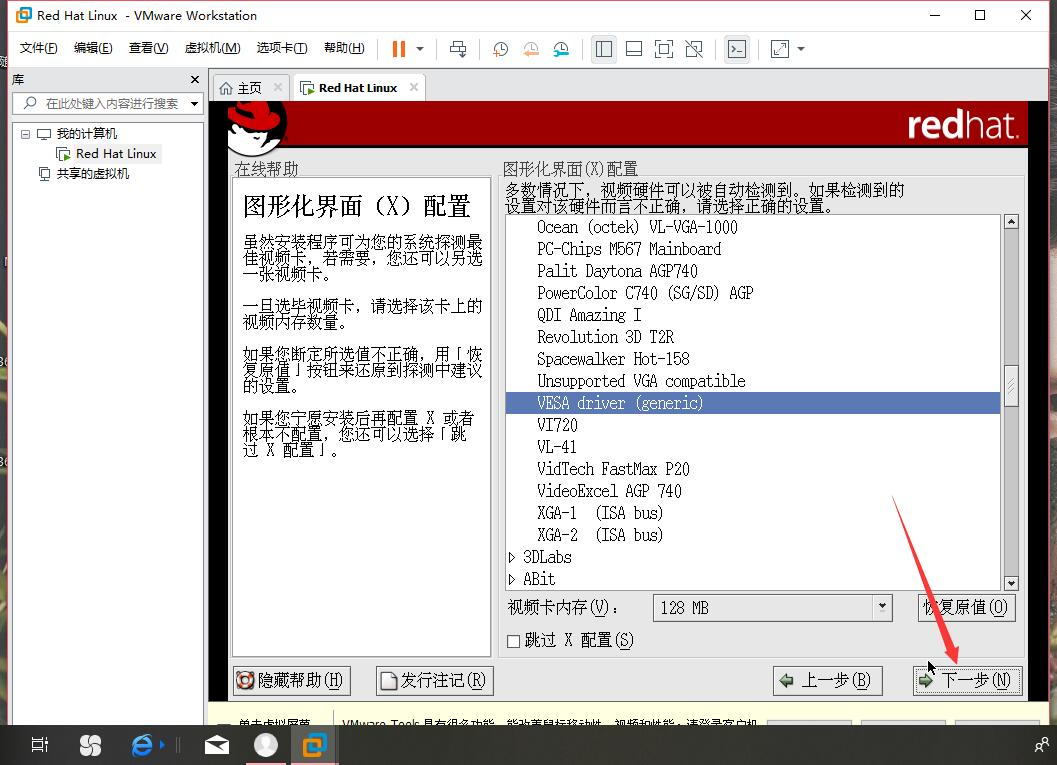The width and height of the screenshot is (1057, 765).
Task: Click the 恢复原值(O) button
Action: coord(966,608)
